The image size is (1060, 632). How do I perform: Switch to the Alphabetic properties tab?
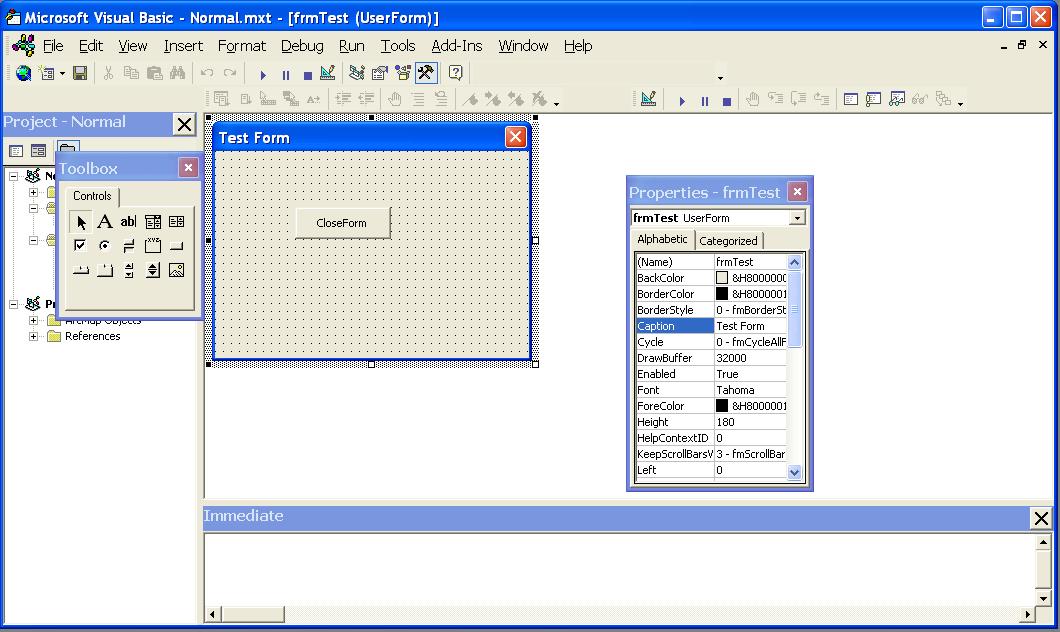tap(662, 239)
